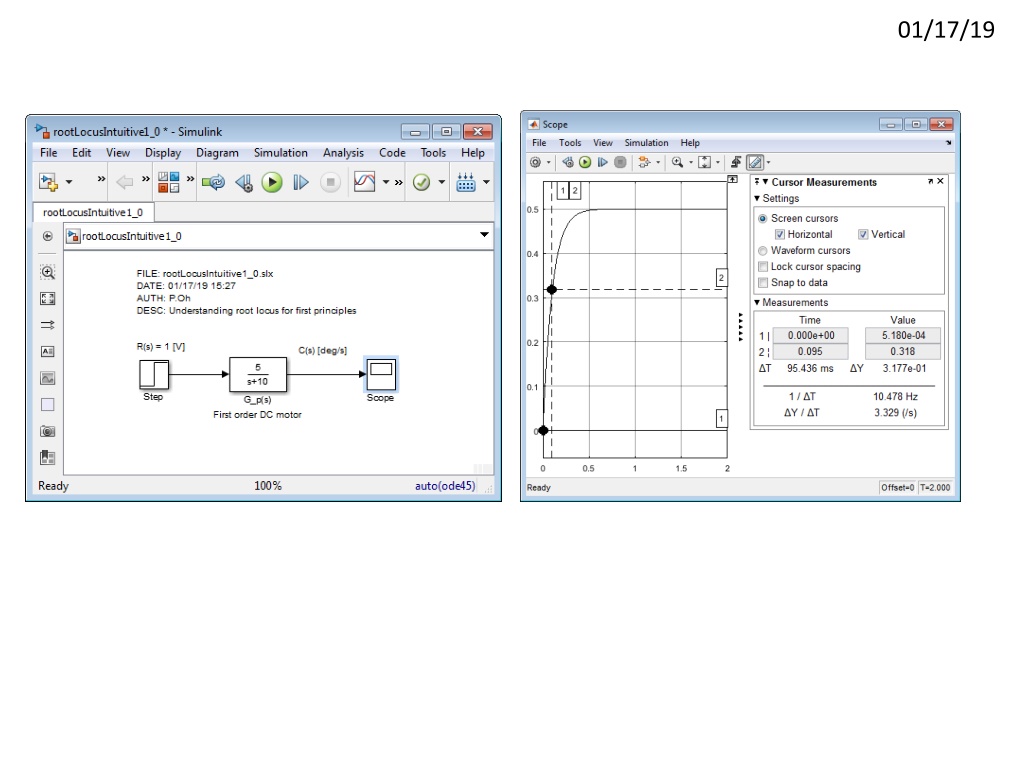Open the Display menu in Simulink
This screenshot has width=1024, height=768.
(163, 153)
